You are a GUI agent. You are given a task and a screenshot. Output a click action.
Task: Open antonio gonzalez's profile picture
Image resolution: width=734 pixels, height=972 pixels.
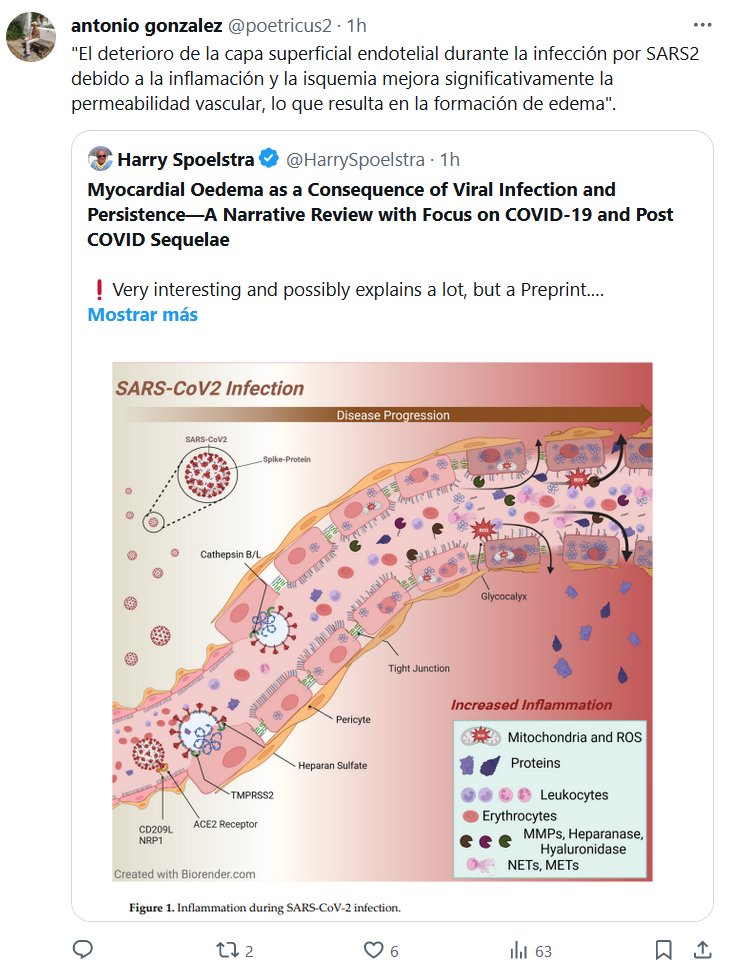(x=31, y=38)
